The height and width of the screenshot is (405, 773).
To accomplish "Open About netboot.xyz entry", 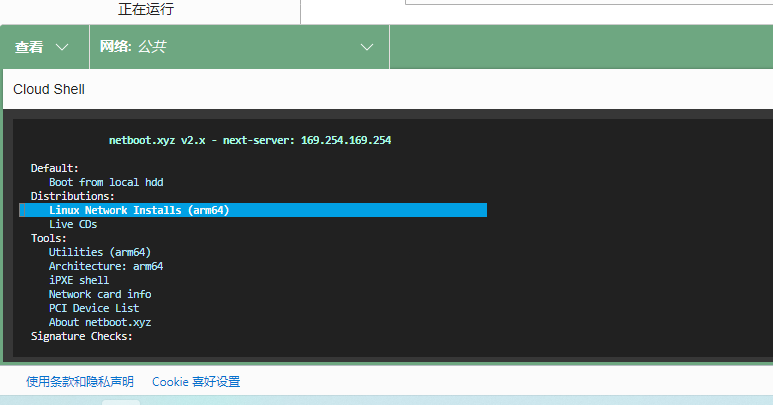I will (x=100, y=322).
